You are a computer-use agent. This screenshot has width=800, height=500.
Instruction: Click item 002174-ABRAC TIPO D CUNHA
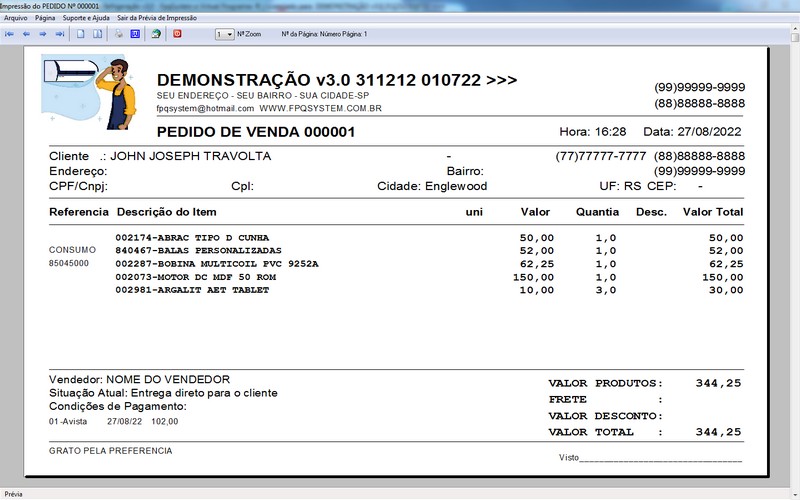[192, 238]
